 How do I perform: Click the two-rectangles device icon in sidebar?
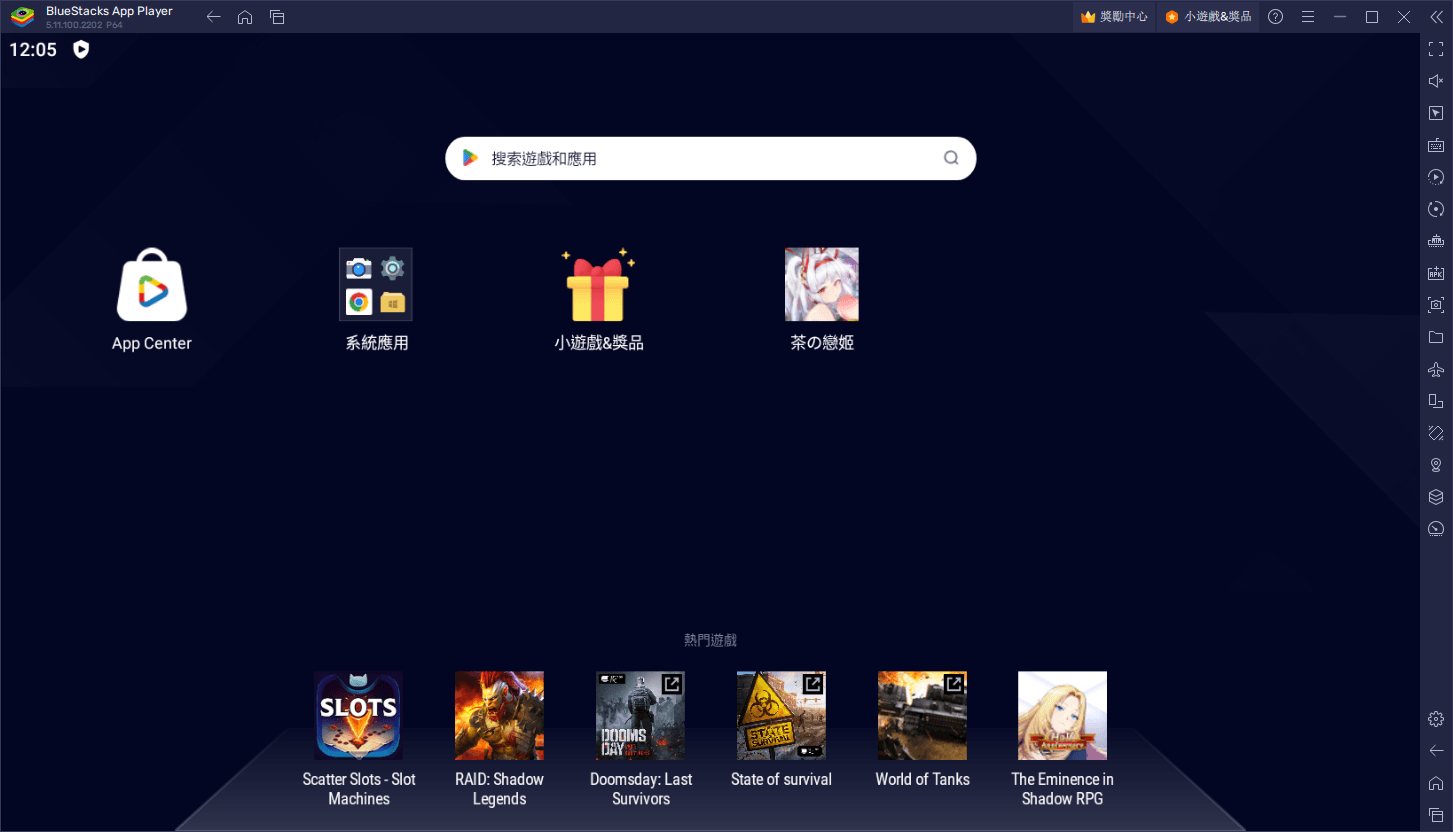(1436, 401)
